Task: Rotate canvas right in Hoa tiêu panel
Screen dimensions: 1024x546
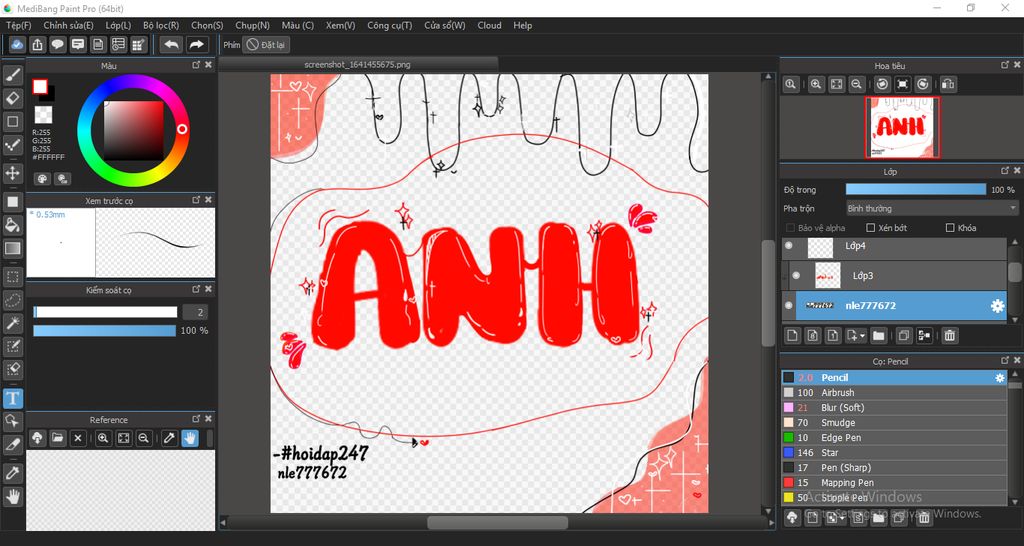Action: point(923,84)
